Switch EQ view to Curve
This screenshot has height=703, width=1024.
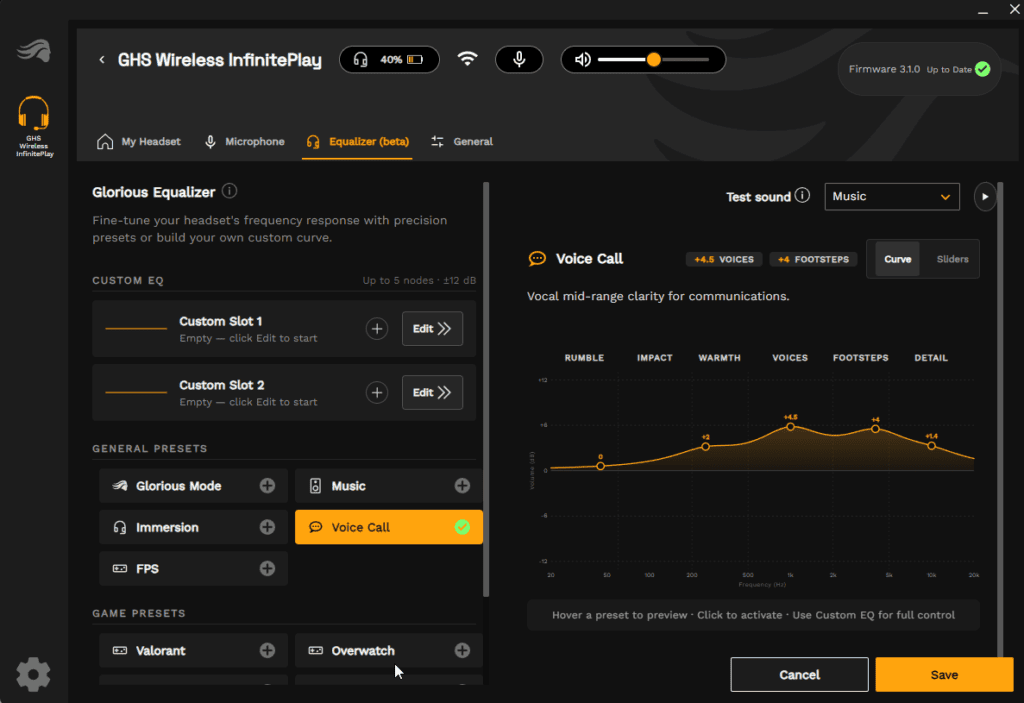click(897, 259)
